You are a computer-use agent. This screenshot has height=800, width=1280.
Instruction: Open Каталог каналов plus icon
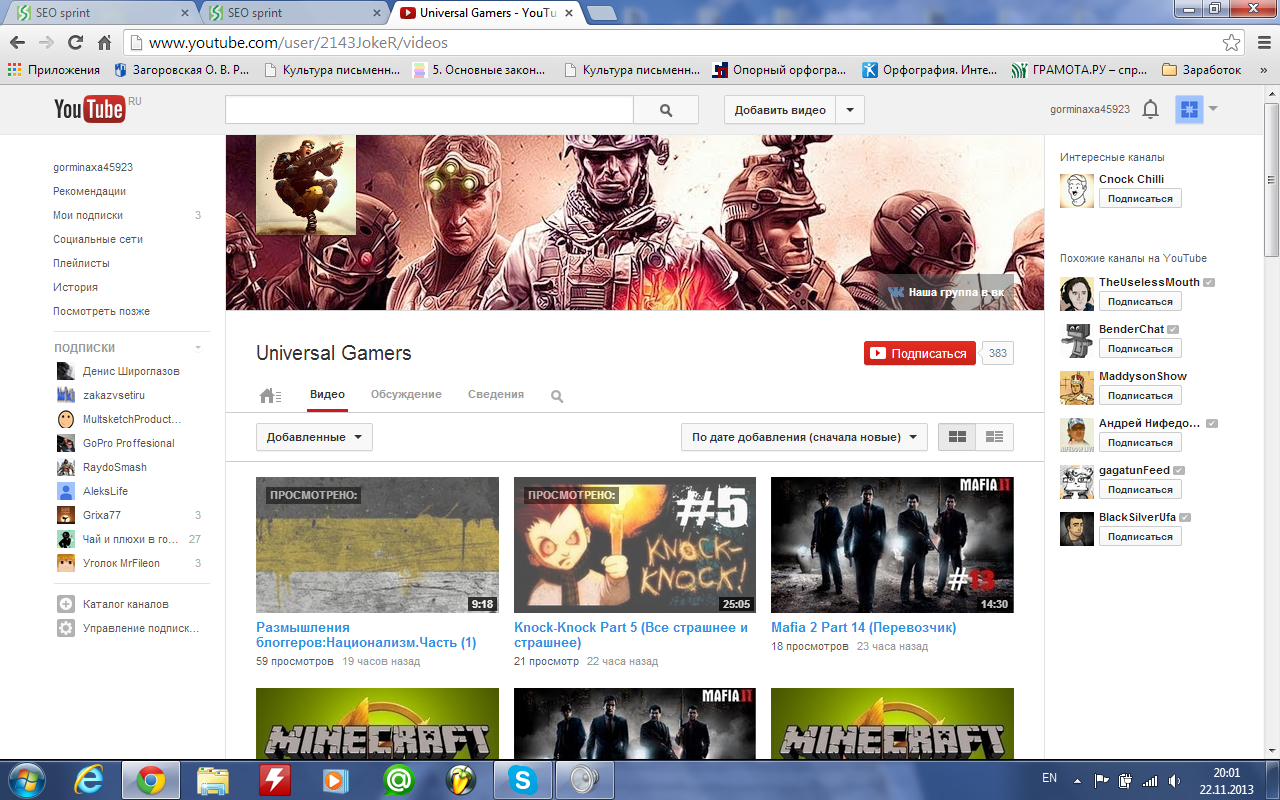click(66, 604)
